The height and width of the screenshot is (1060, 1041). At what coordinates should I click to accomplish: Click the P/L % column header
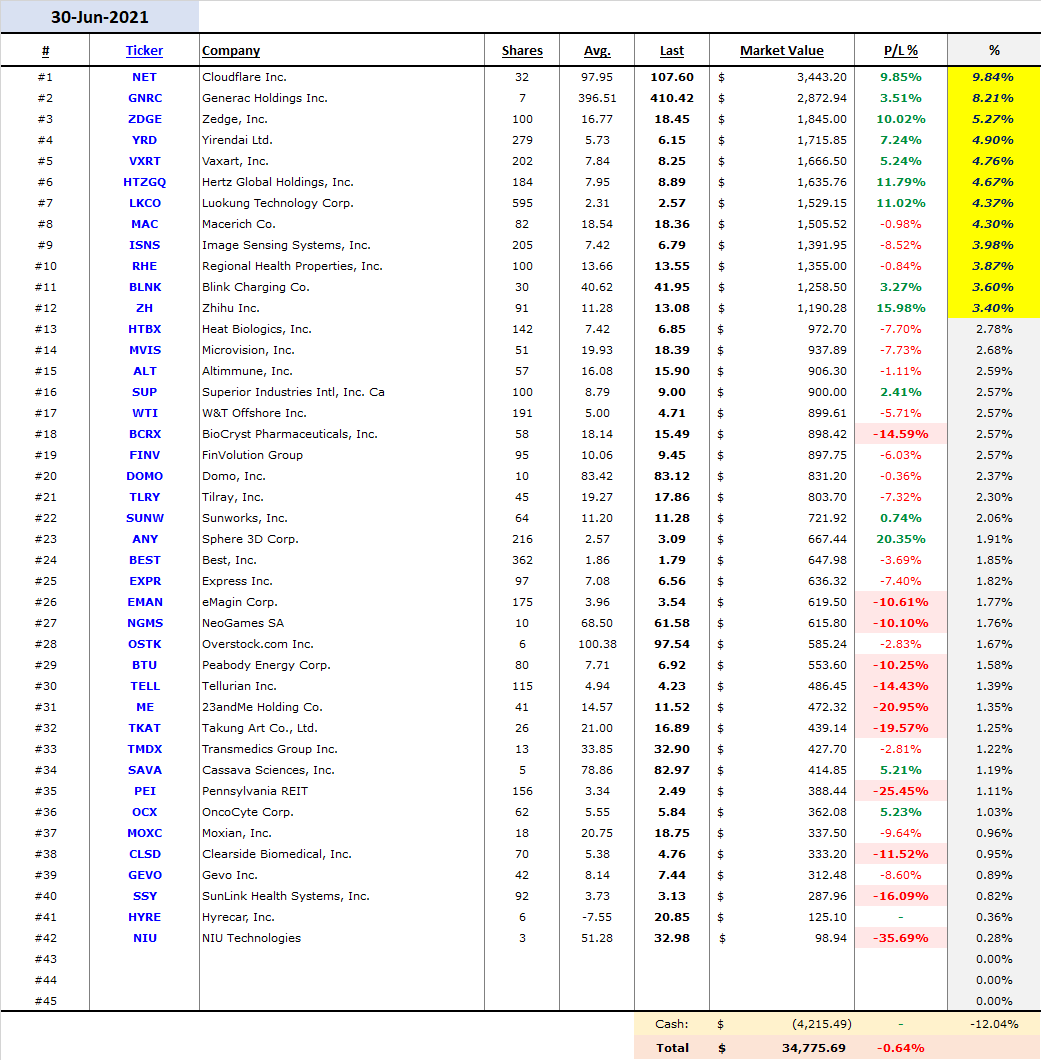(x=900, y=51)
